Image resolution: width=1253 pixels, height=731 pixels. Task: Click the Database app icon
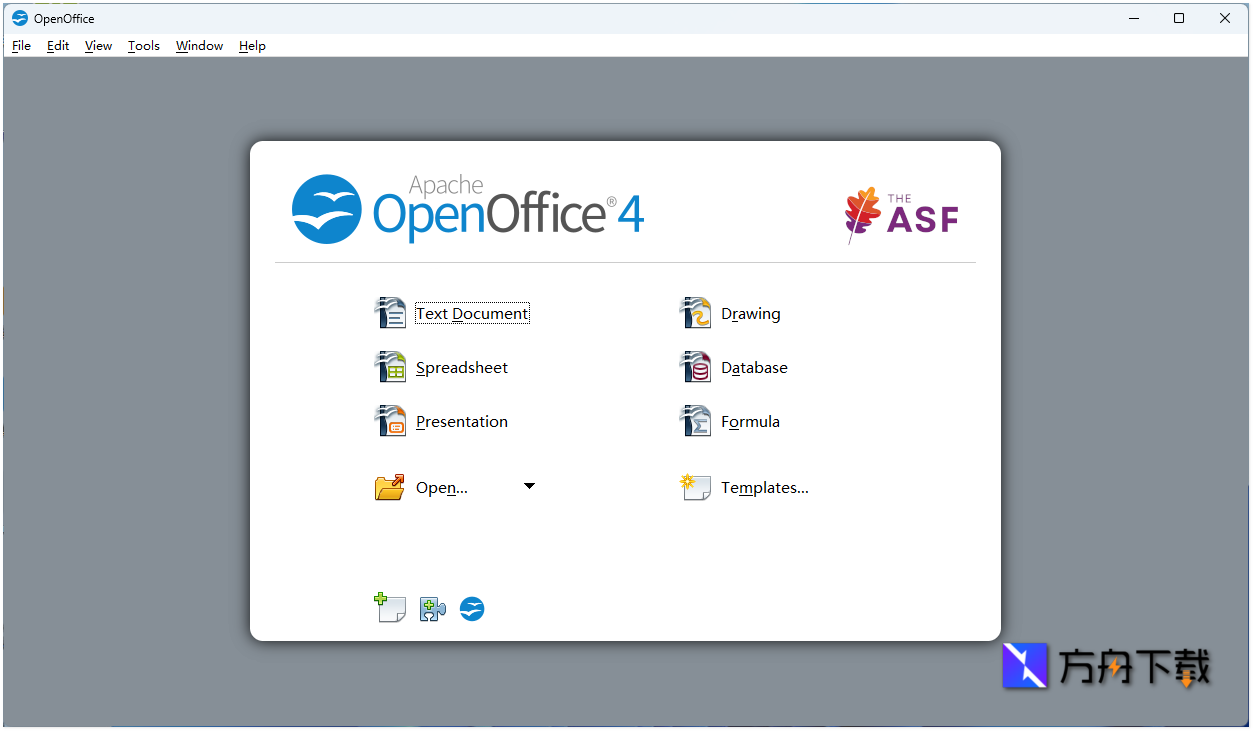[695, 367]
